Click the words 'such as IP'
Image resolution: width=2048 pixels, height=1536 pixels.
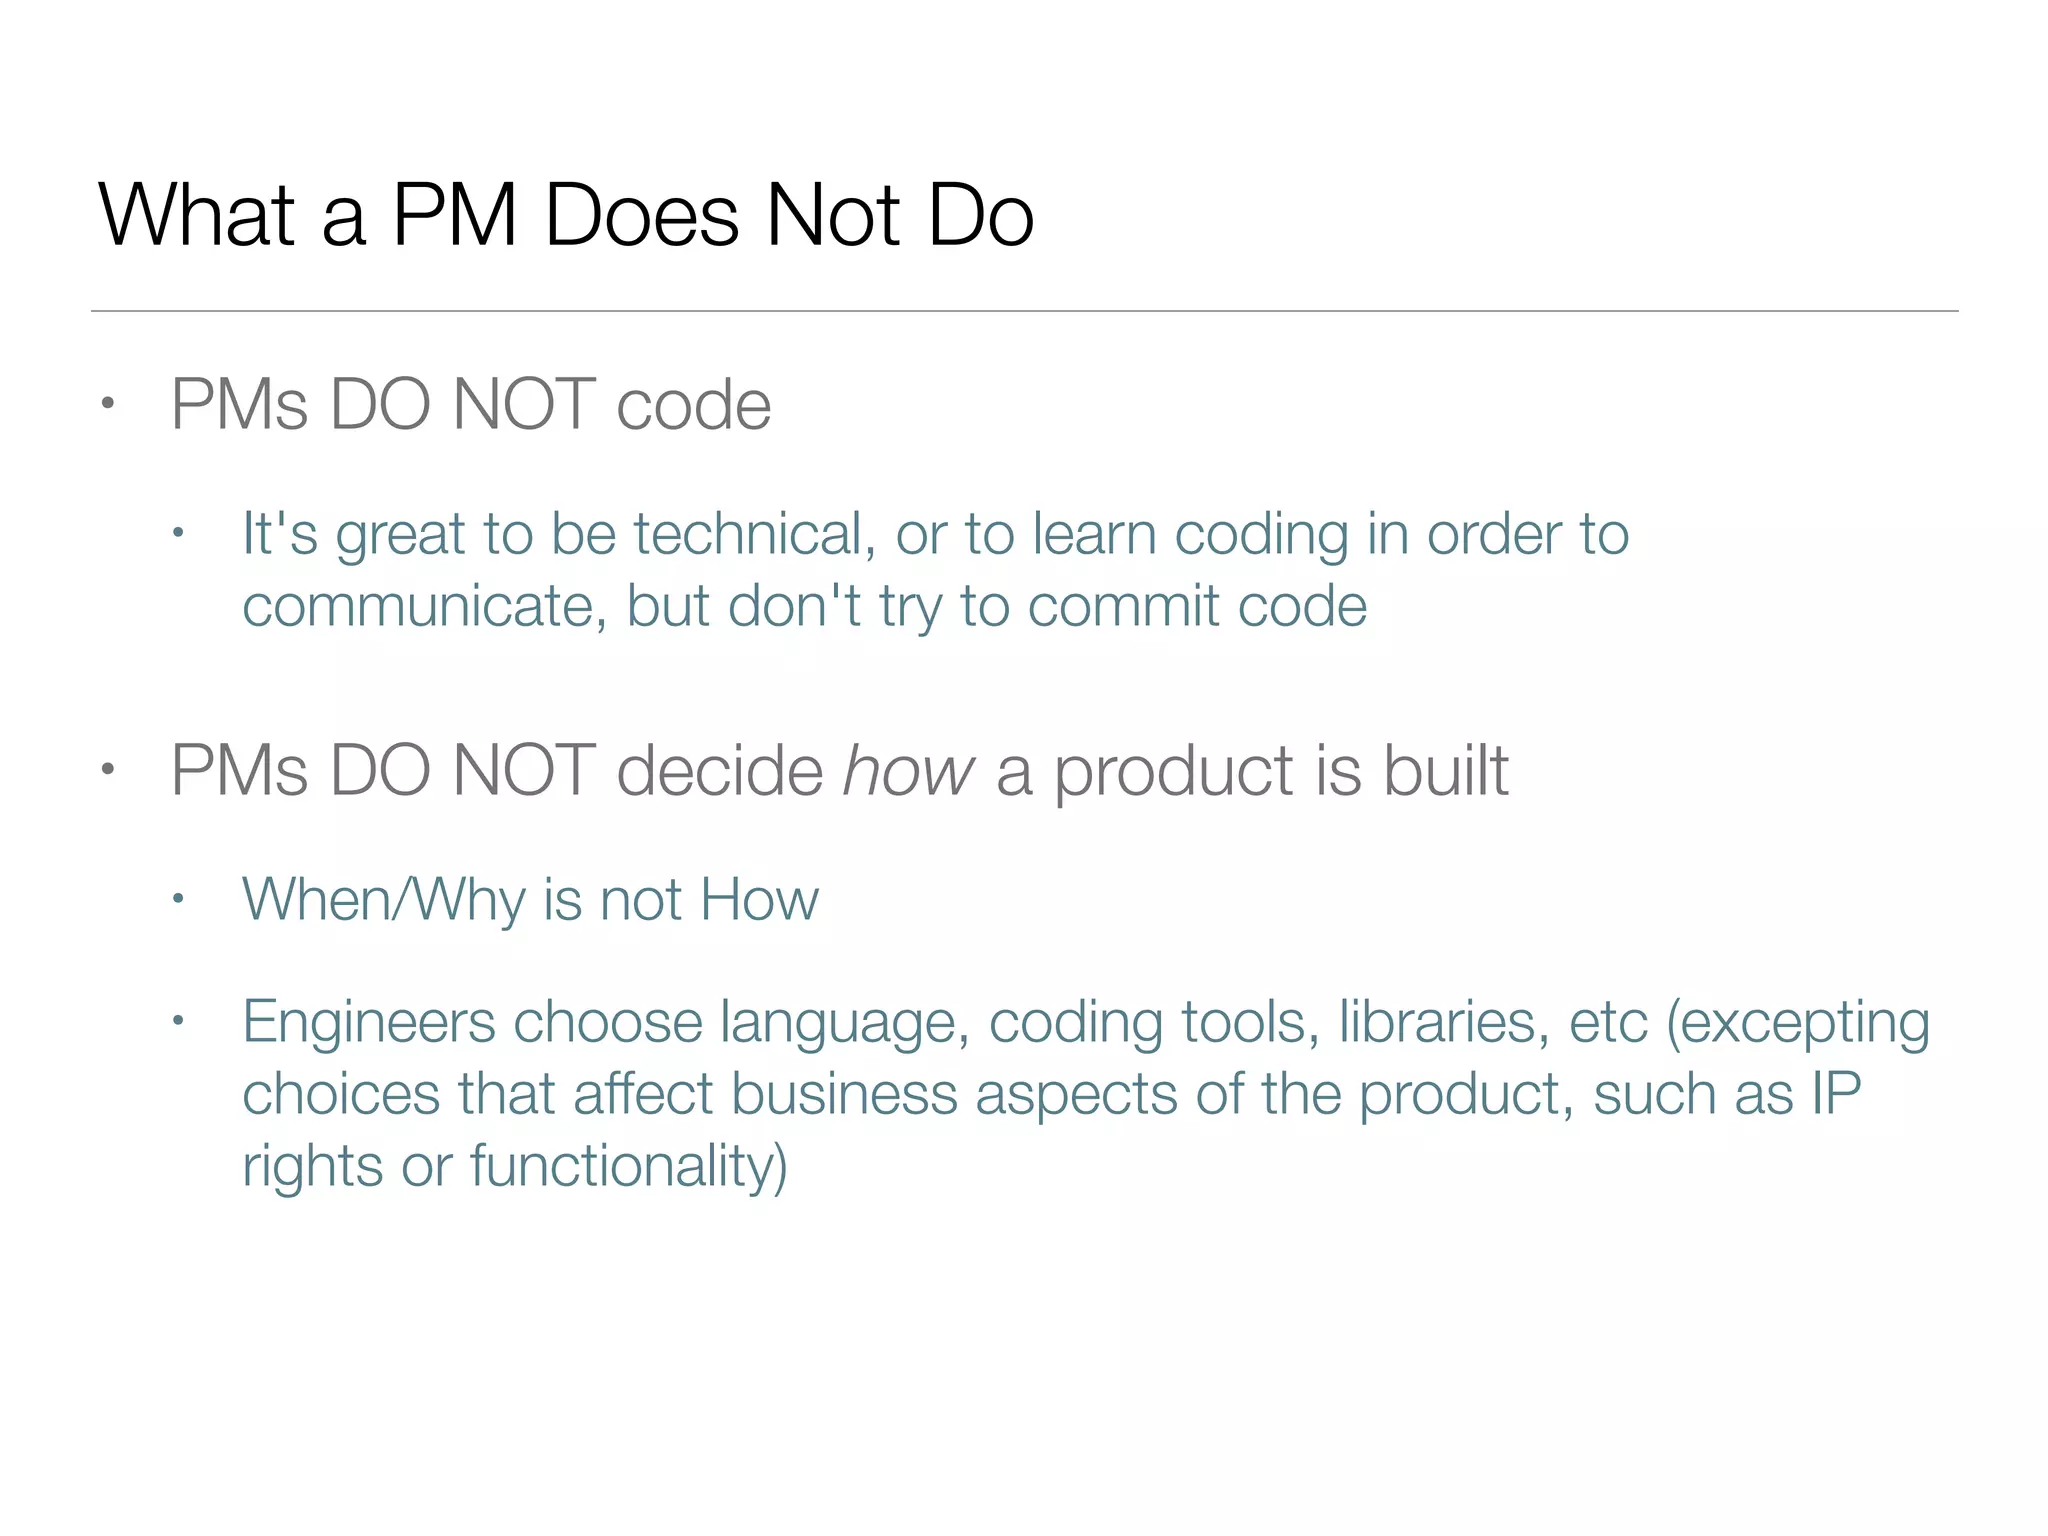(1727, 1094)
